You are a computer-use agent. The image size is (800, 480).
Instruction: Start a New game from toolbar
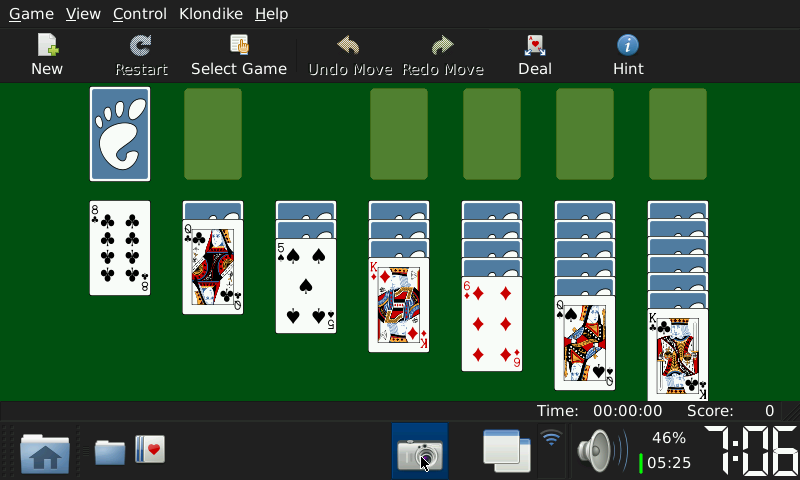click(47, 55)
